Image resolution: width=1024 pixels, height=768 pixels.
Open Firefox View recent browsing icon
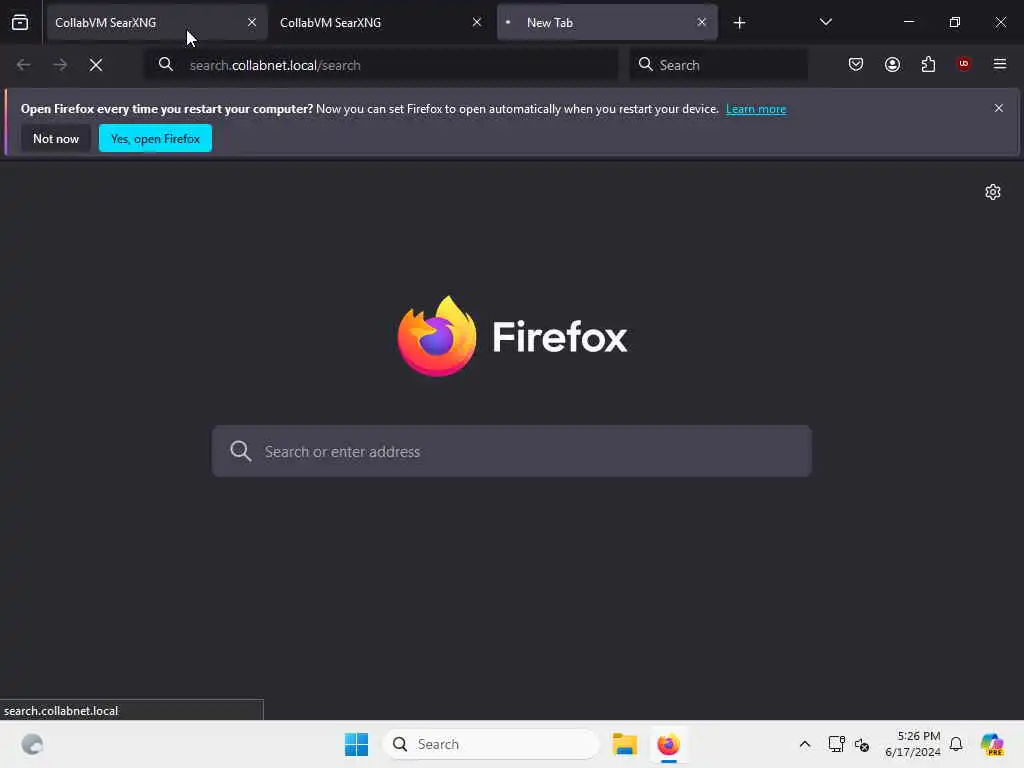20,22
